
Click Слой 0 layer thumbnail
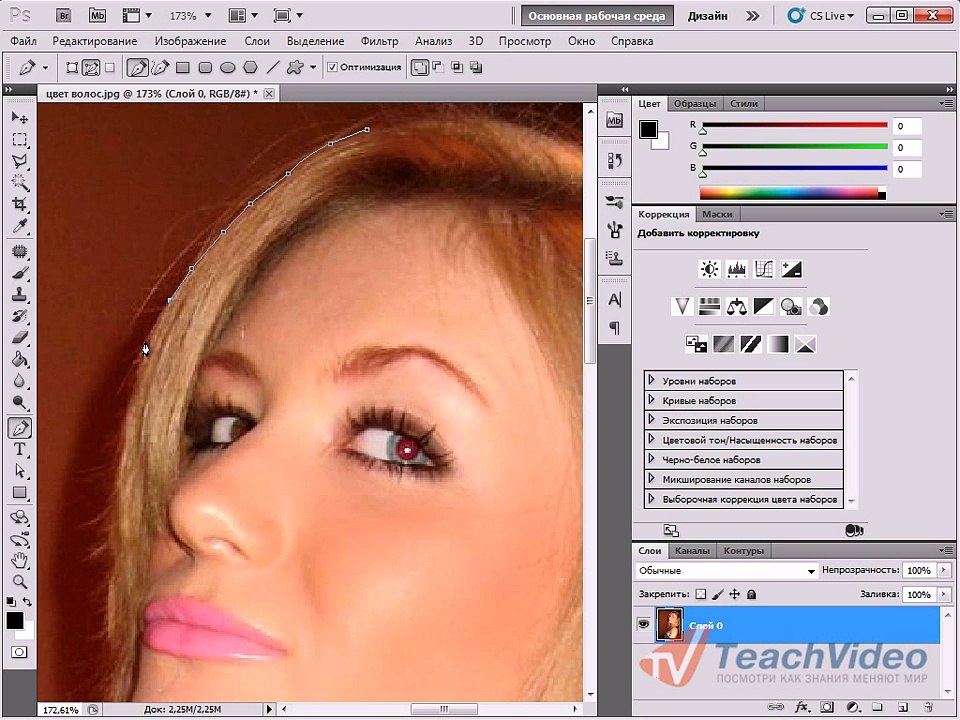(669, 624)
